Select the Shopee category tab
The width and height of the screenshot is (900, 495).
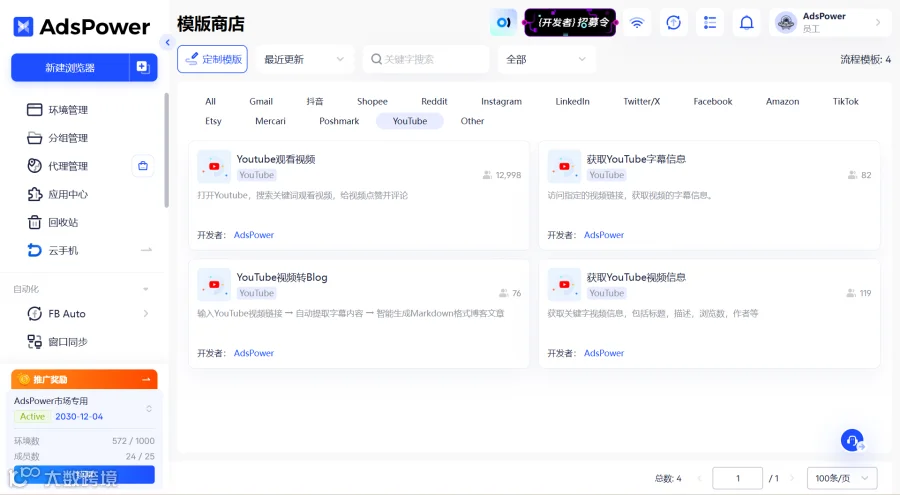373,102
